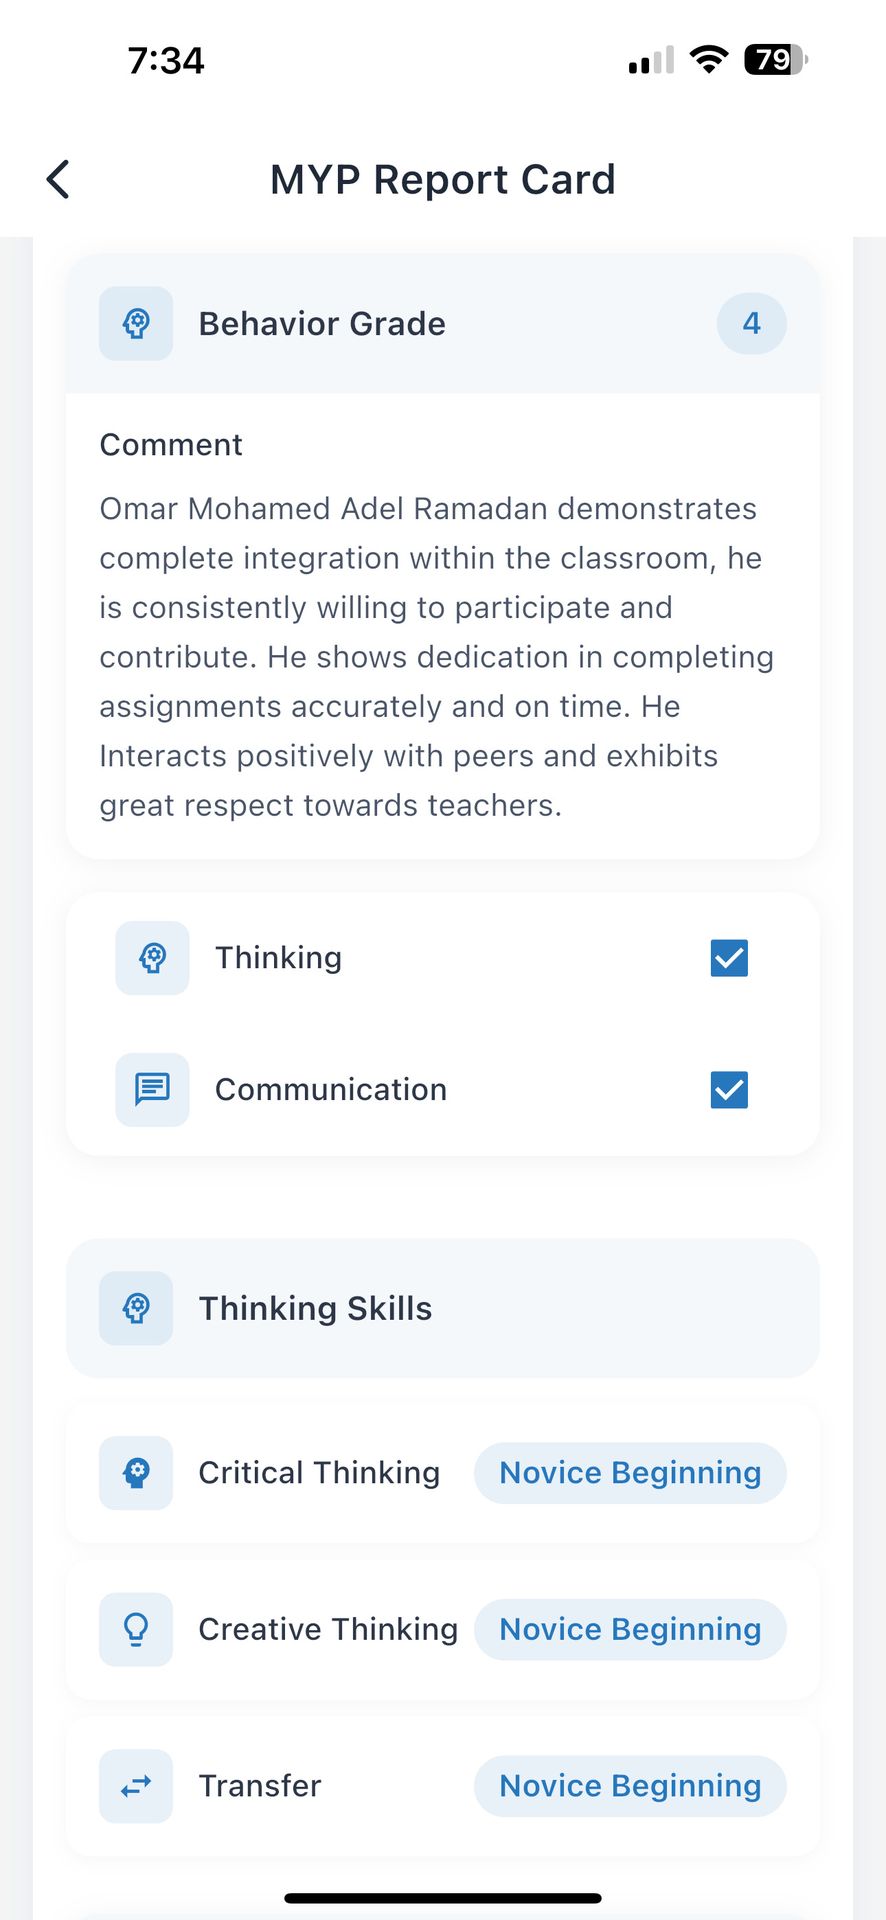Open Transfer Novice Beginning badge

tap(630, 1786)
